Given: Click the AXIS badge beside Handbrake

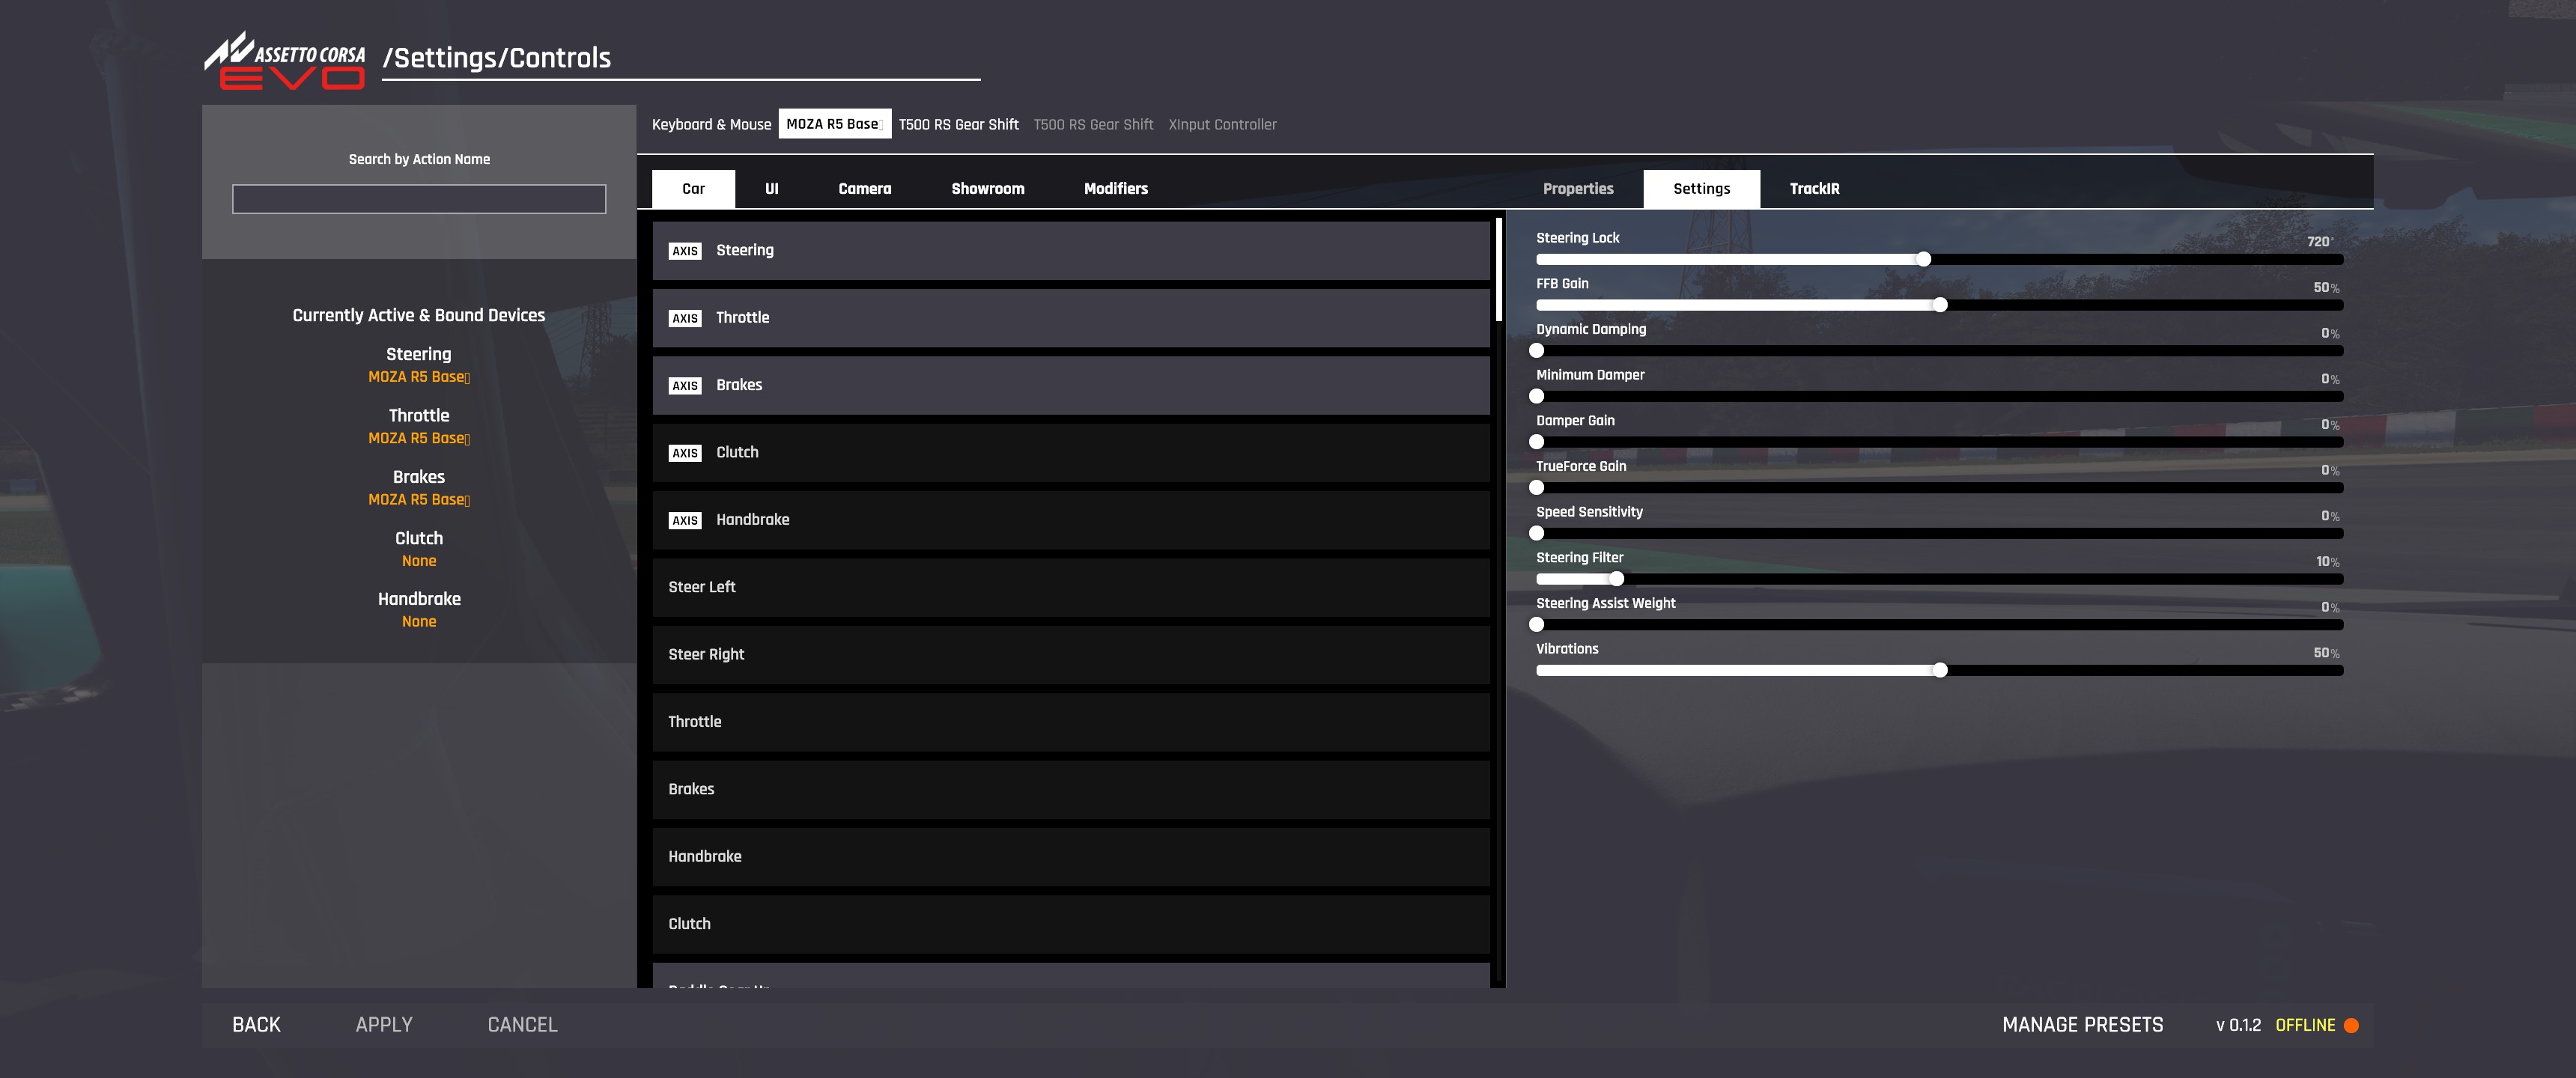Looking at the screenshot, I should coord(685,520).
